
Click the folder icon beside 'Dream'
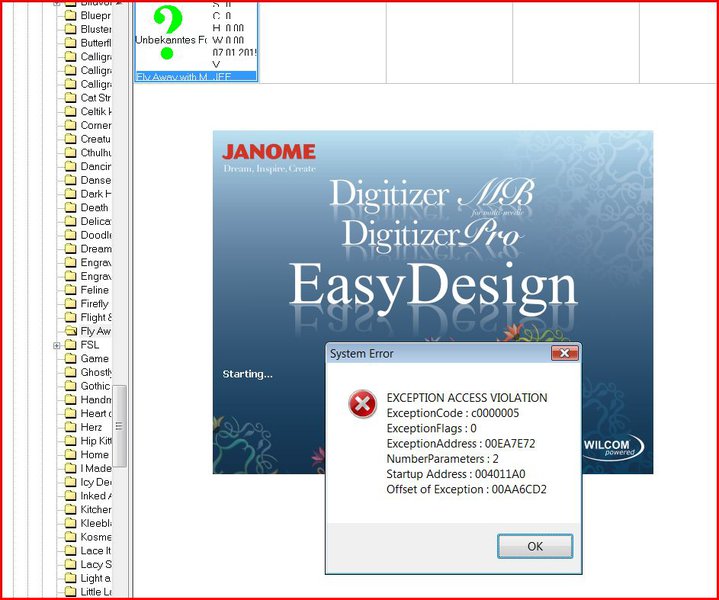[x=71, y=248]
